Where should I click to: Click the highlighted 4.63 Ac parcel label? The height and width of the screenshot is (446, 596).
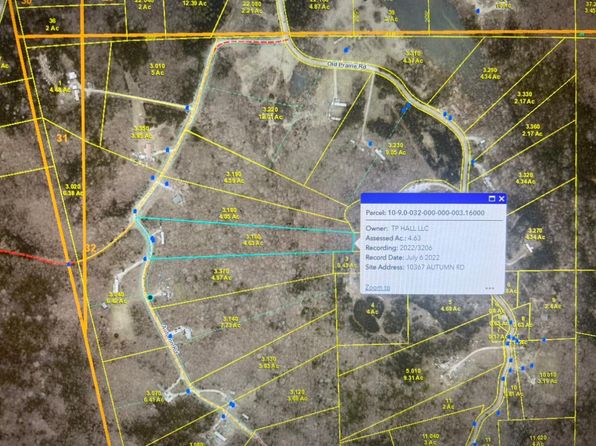click(253, 240)
